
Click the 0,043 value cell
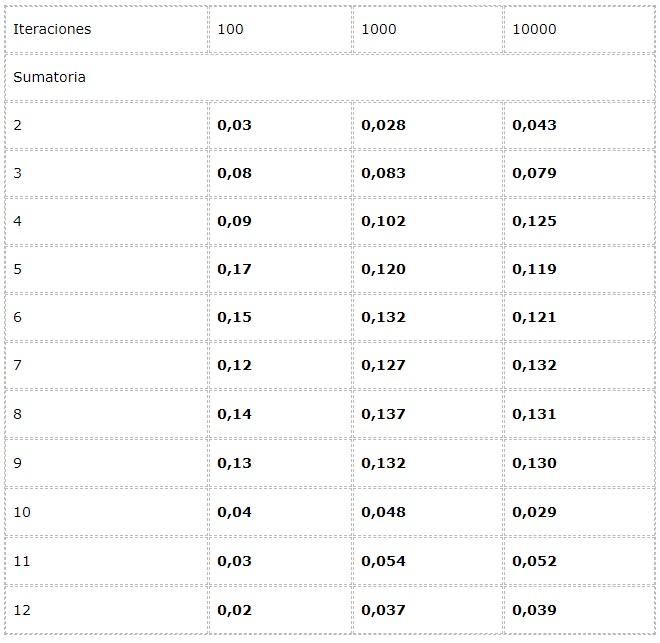[x=534, y=125]
